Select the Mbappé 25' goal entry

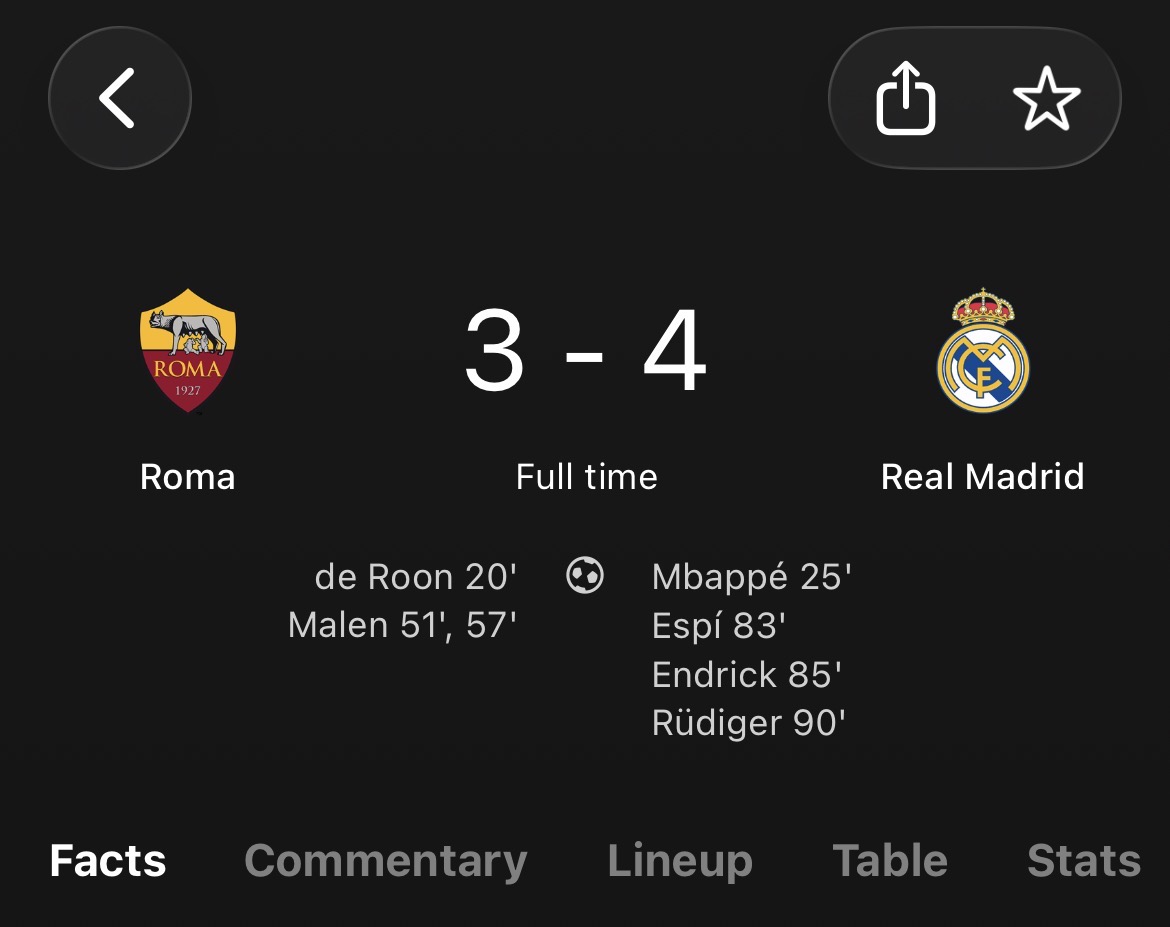pyautogui.click(x=751, y=577)
